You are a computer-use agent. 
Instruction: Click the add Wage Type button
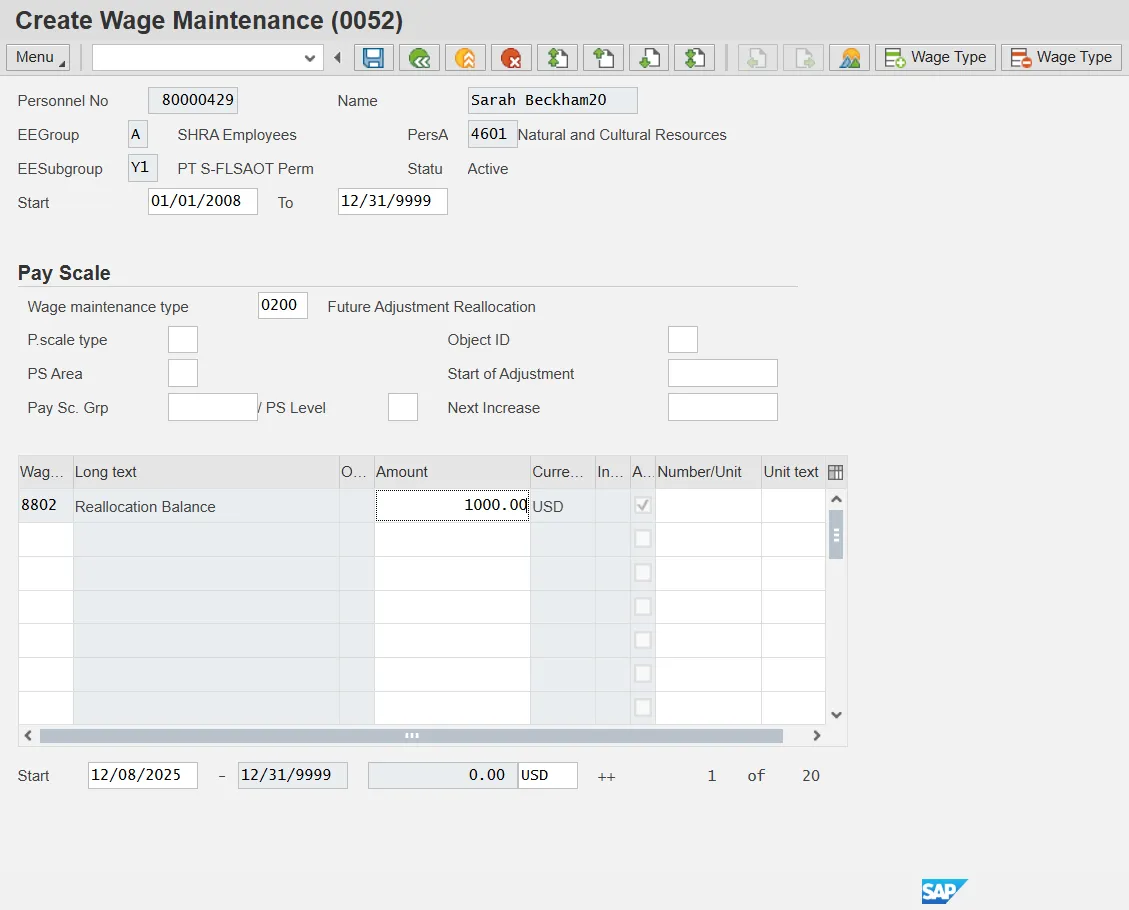[x=935, y=58]
